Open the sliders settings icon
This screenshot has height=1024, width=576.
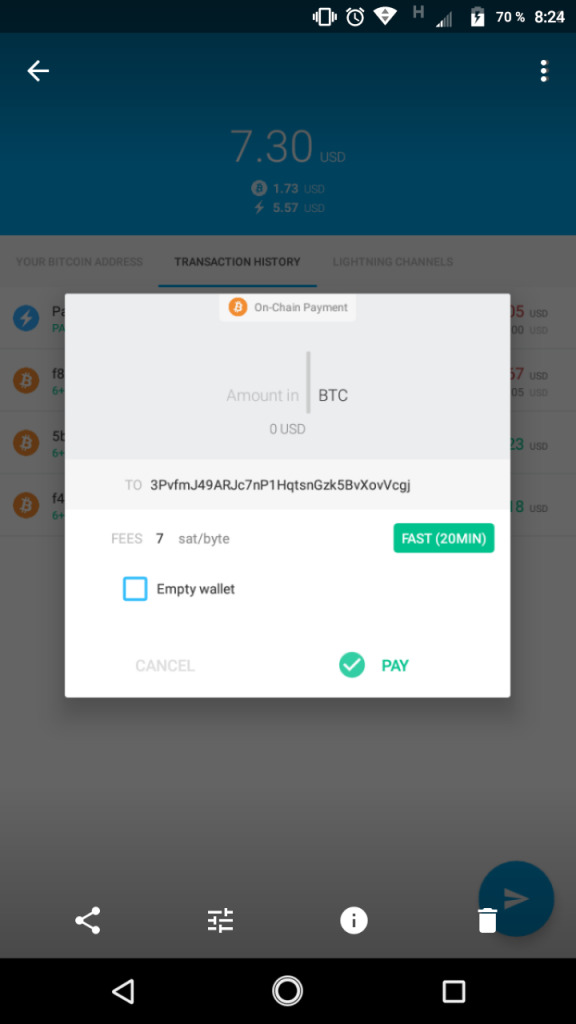click(x=221, y=920)
